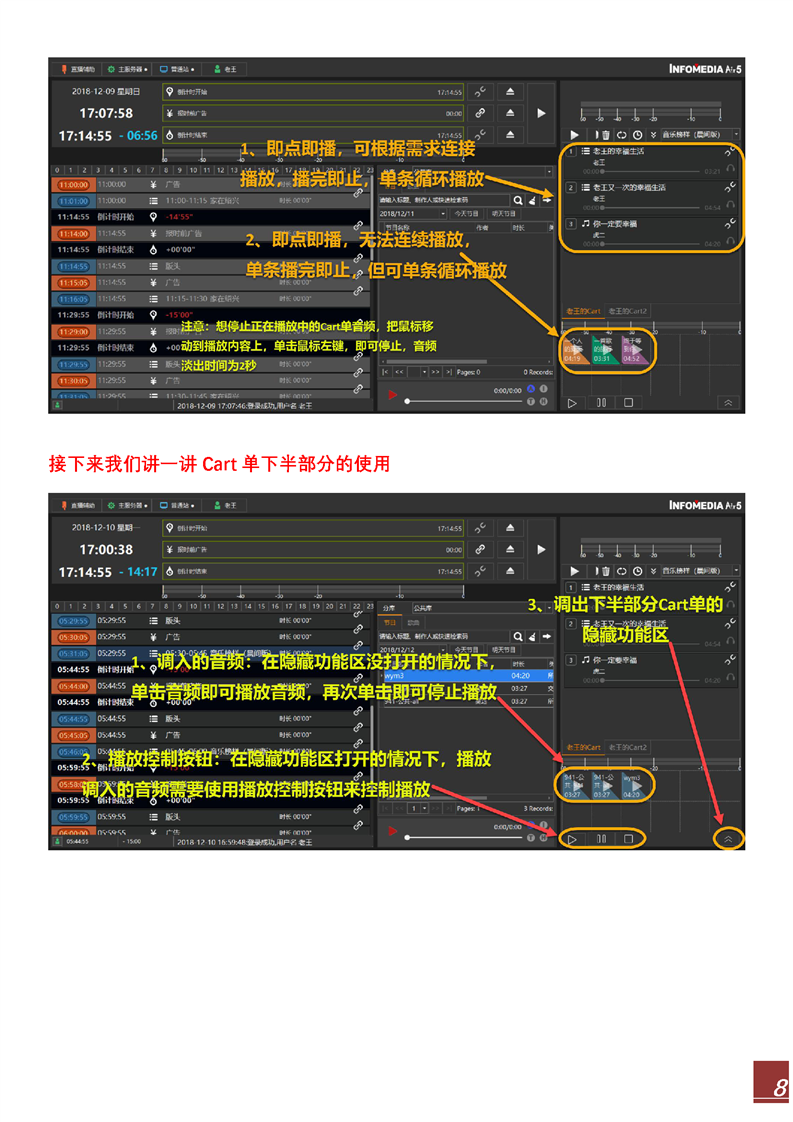The width and height of the screenshot is (793, 1122).
Task: Click the Cart play button in lower screenshot
Action: pos(573,838)
